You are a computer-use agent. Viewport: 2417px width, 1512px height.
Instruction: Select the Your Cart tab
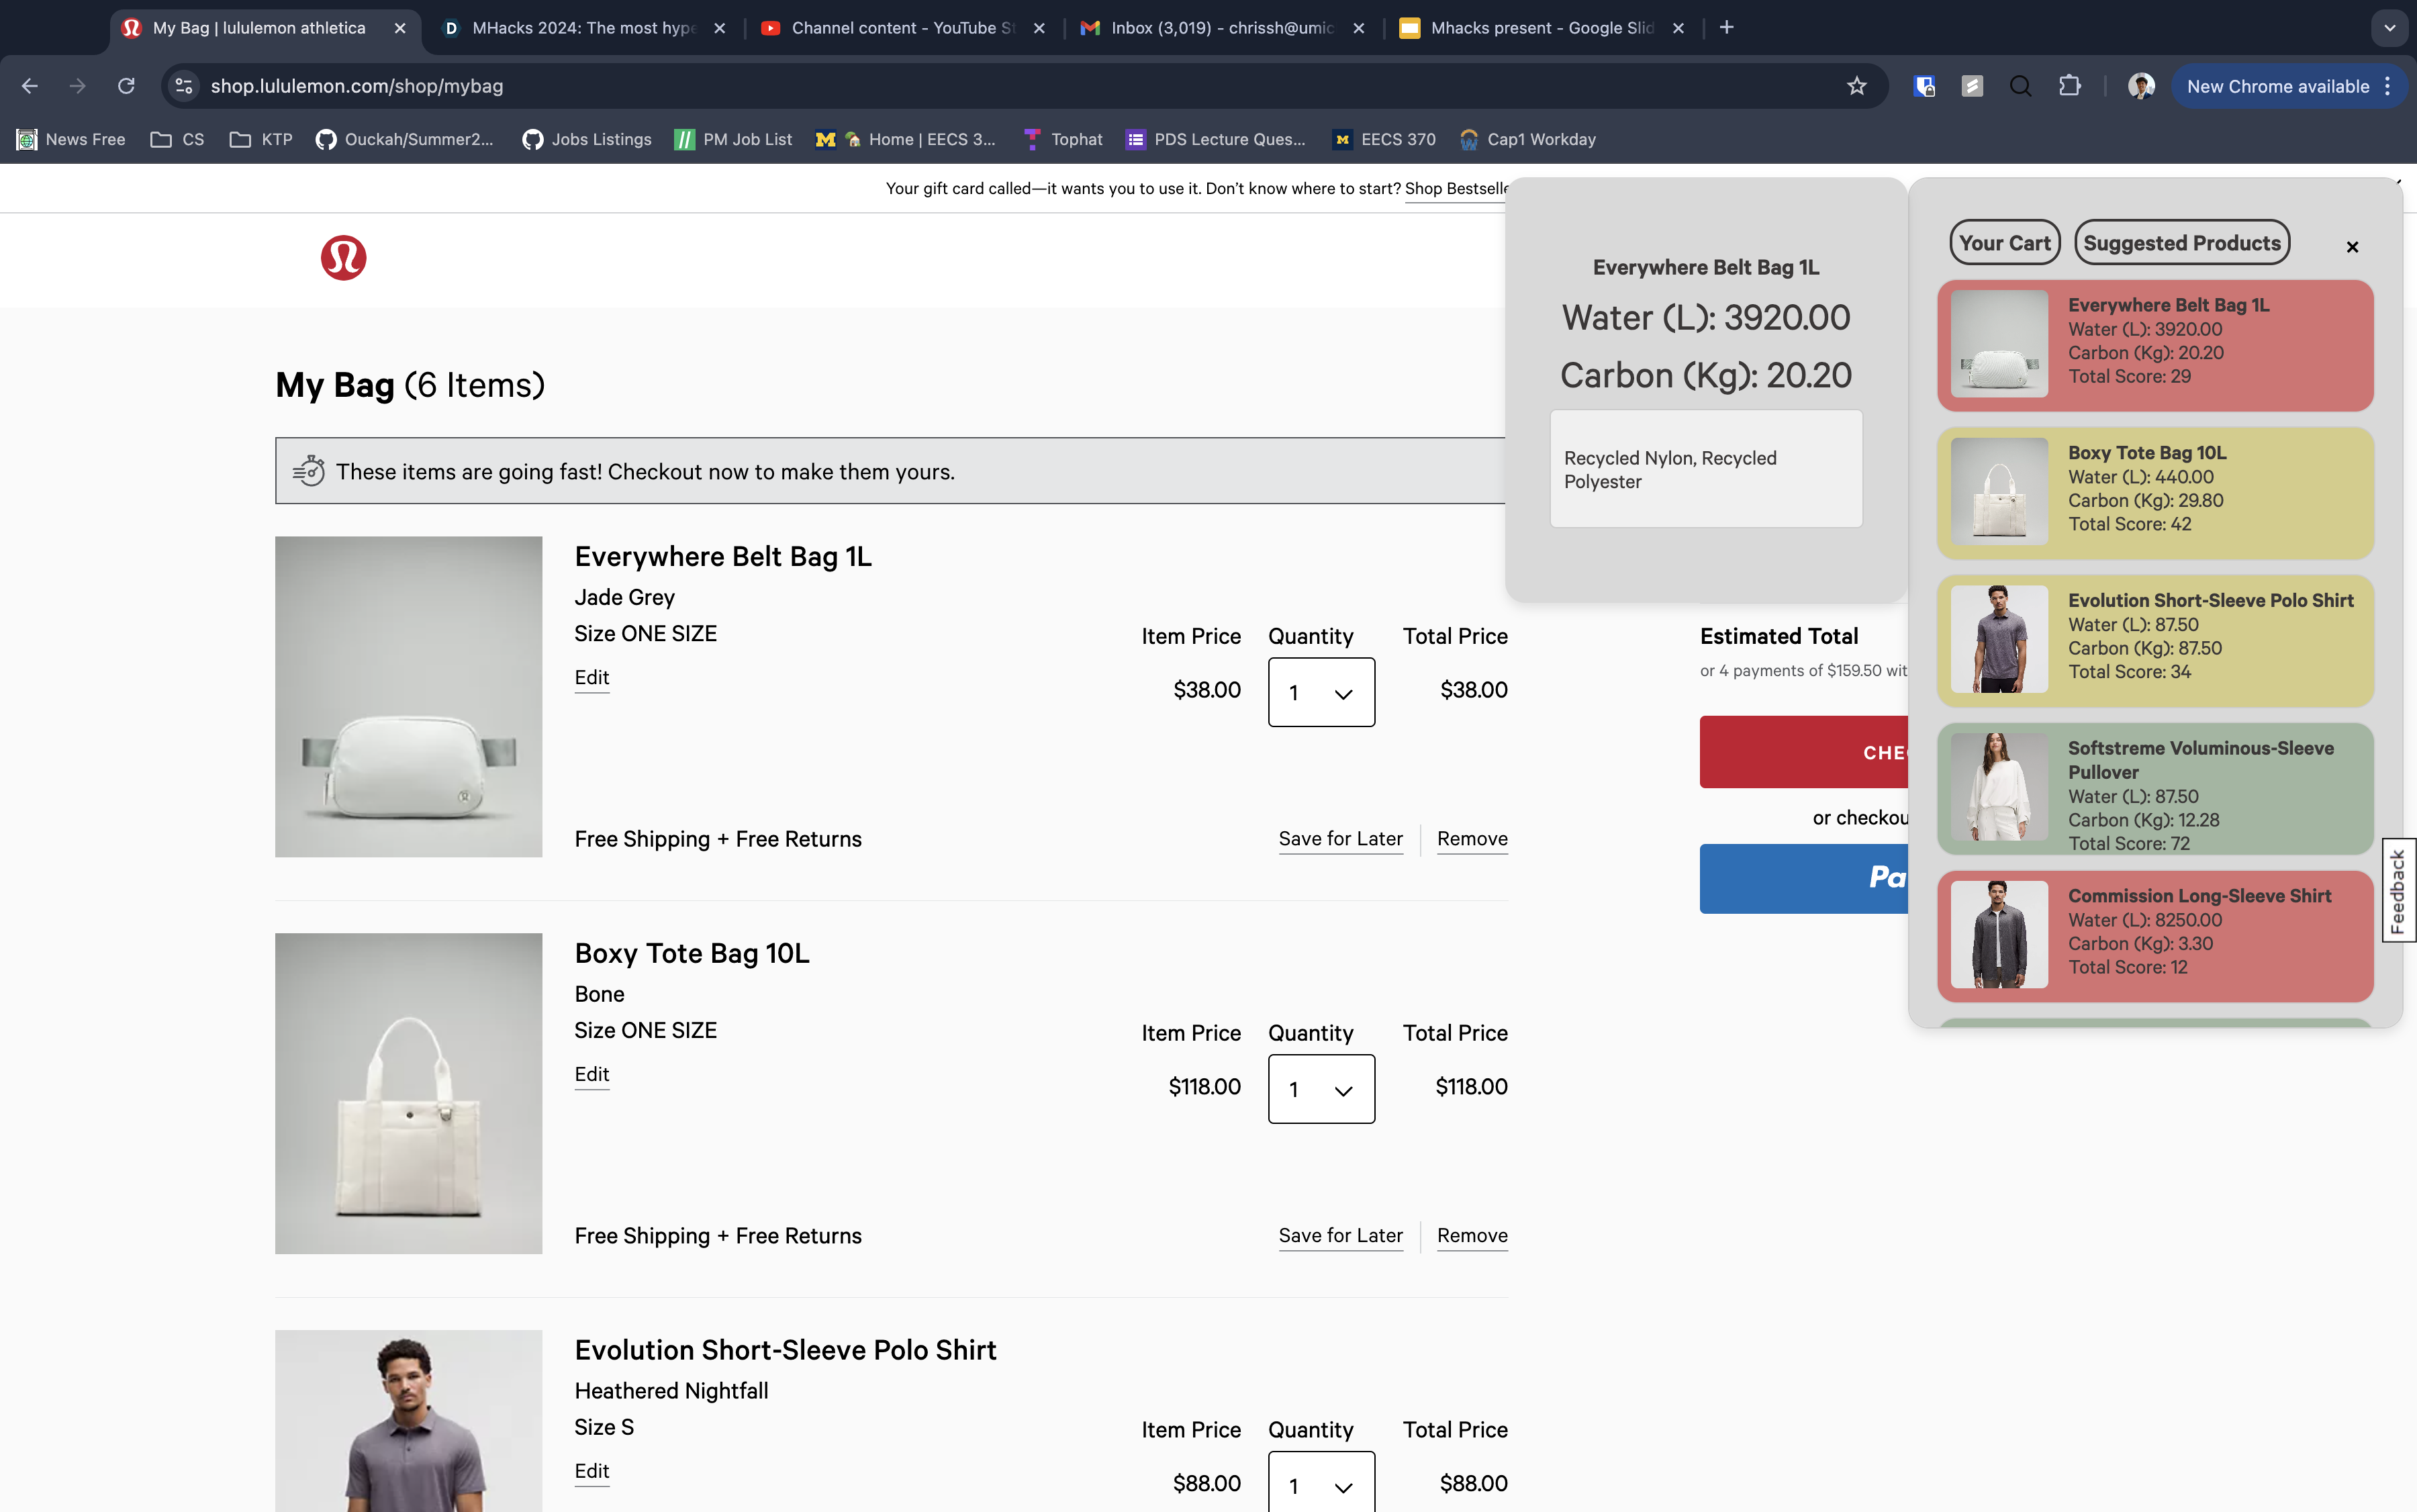(2004, 243)
